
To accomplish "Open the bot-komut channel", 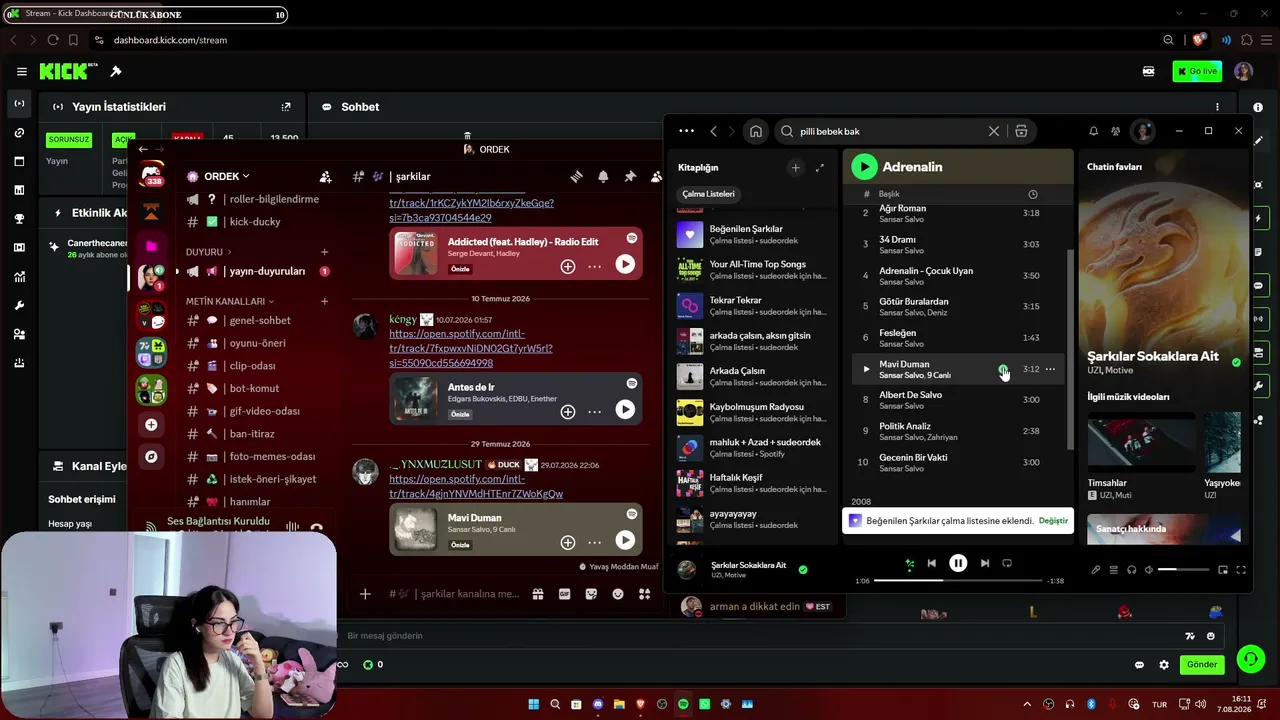I will pos(257,388).
